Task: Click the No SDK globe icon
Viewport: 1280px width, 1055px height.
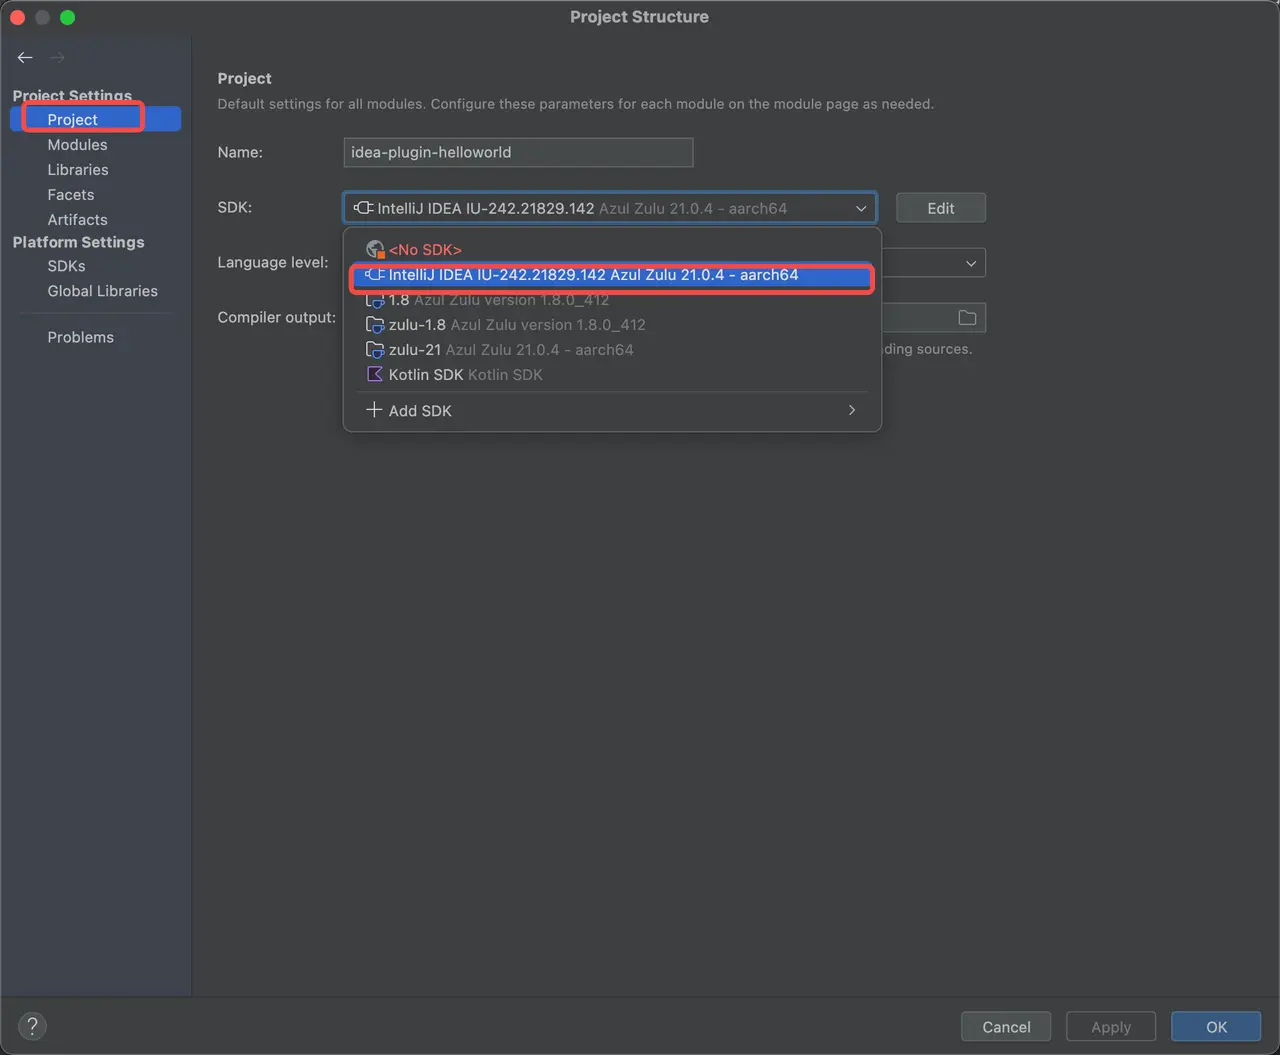Action: click(x=375, y=250)
